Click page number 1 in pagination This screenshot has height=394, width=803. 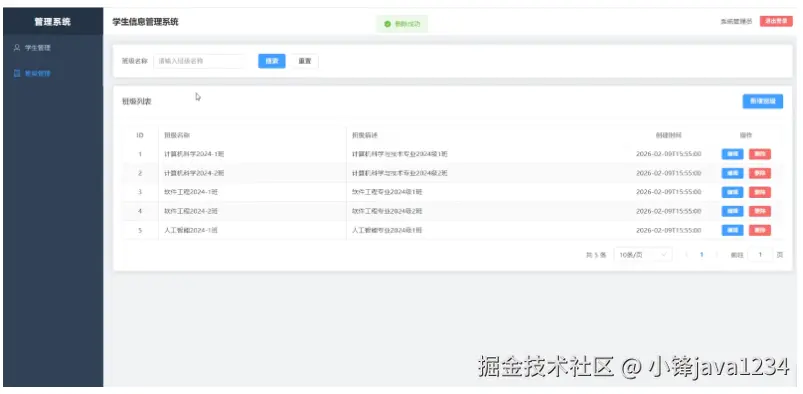[x=702, y=255]
